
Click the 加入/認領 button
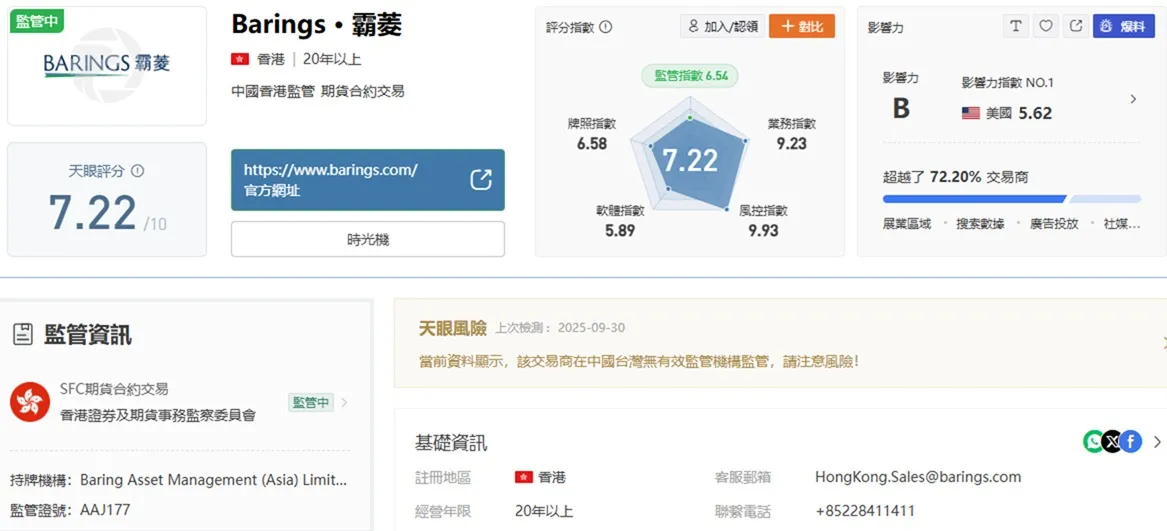click(x=723, y=27)
